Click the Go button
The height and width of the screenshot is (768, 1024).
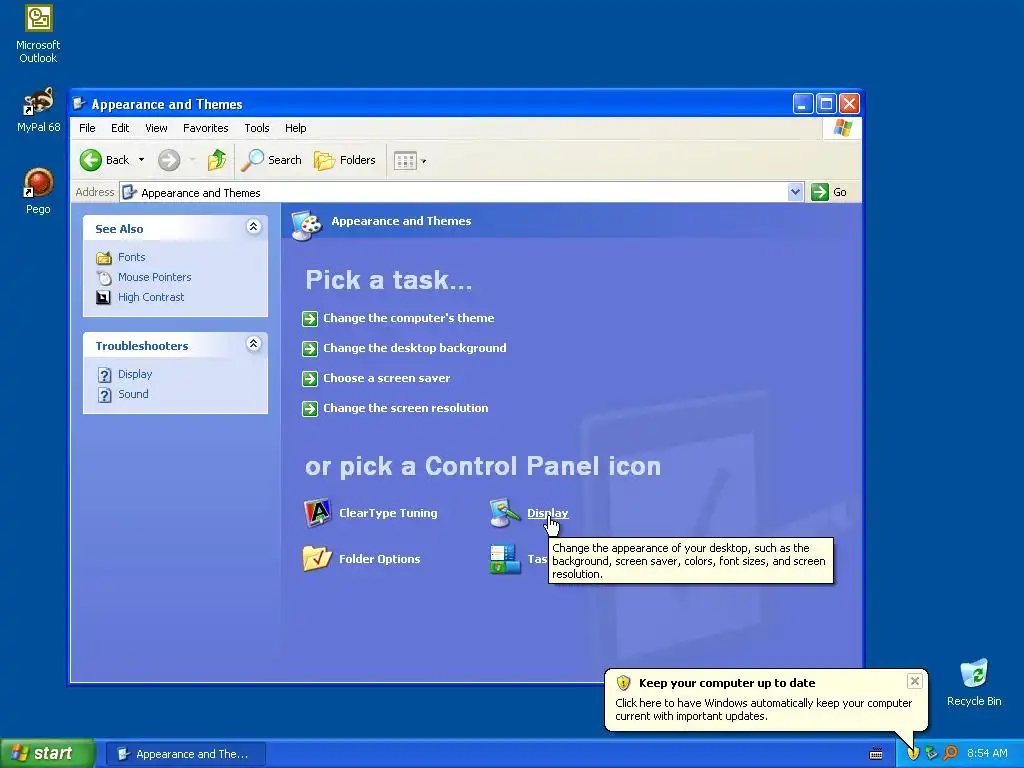click(829, 192)
